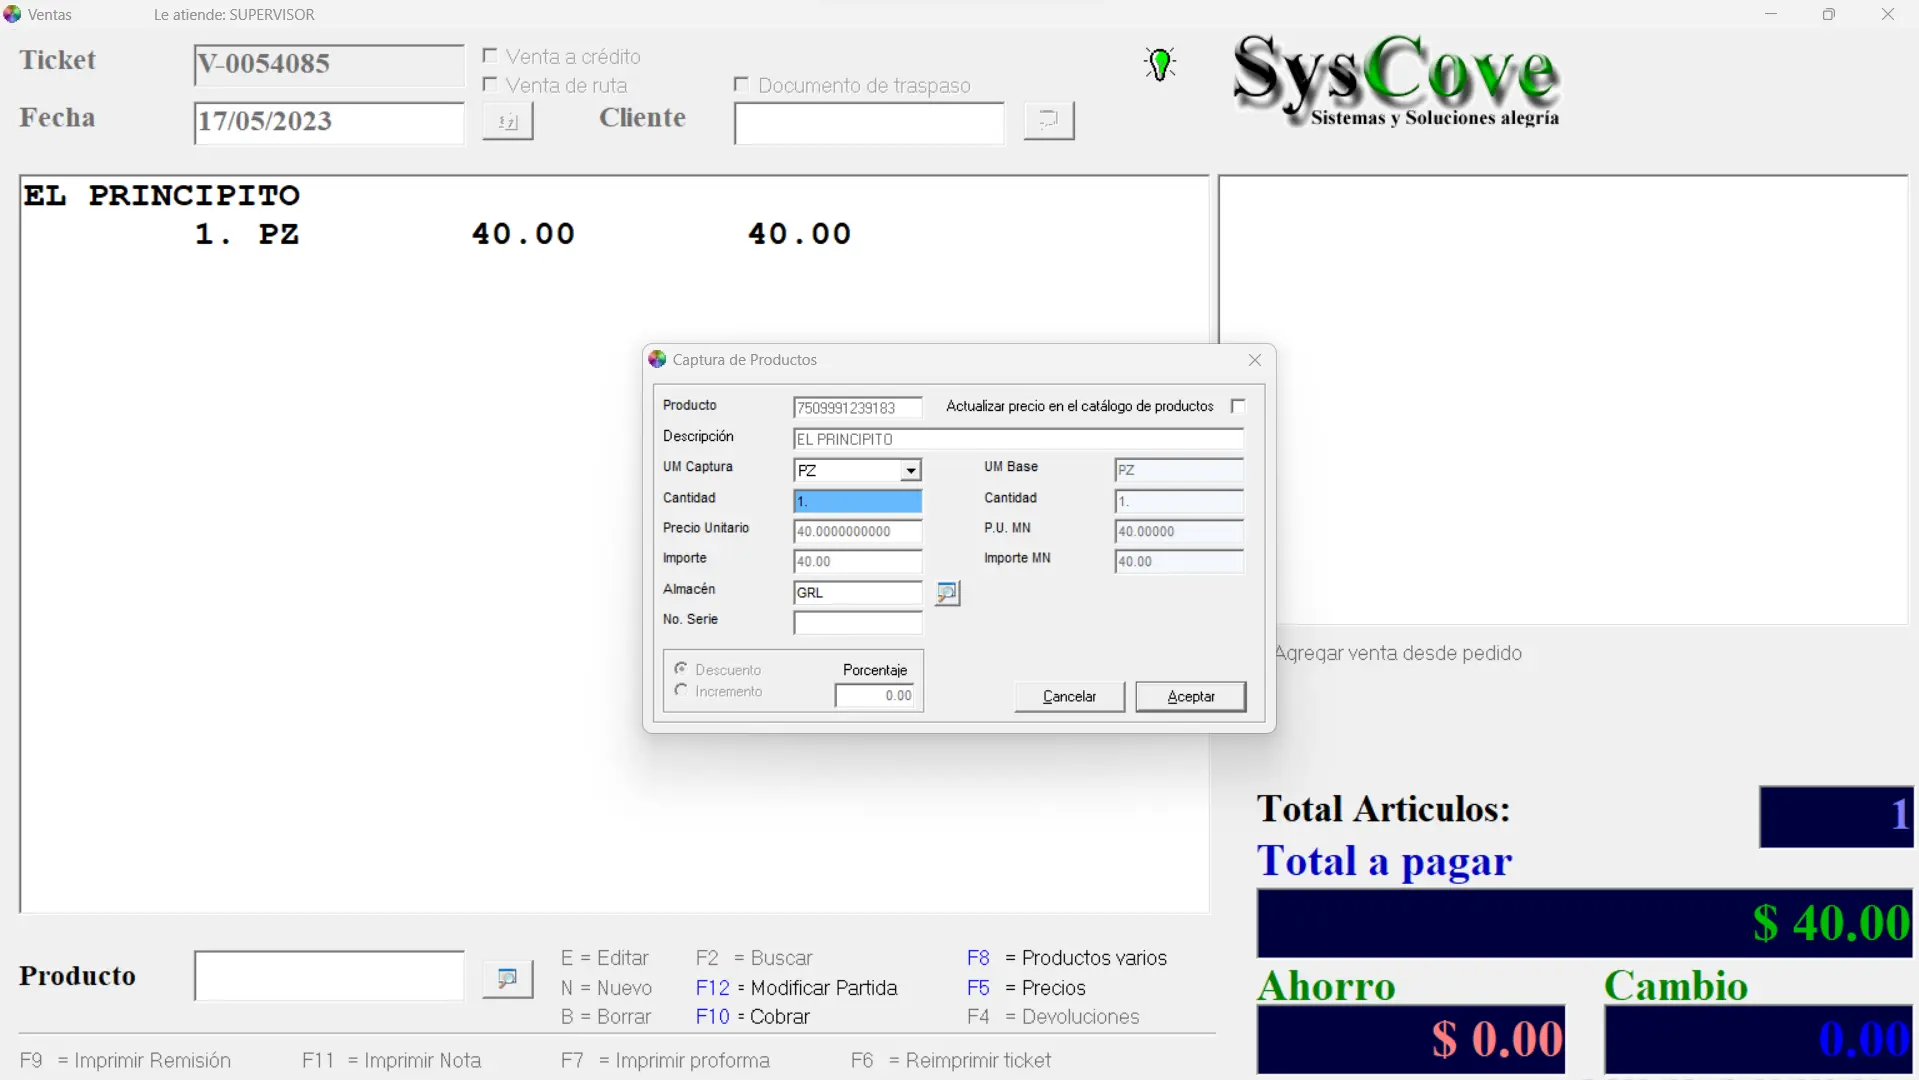Select the Descuento radio button
The height and width of the screenshot is (1080, 1919).
coord(681,669)
